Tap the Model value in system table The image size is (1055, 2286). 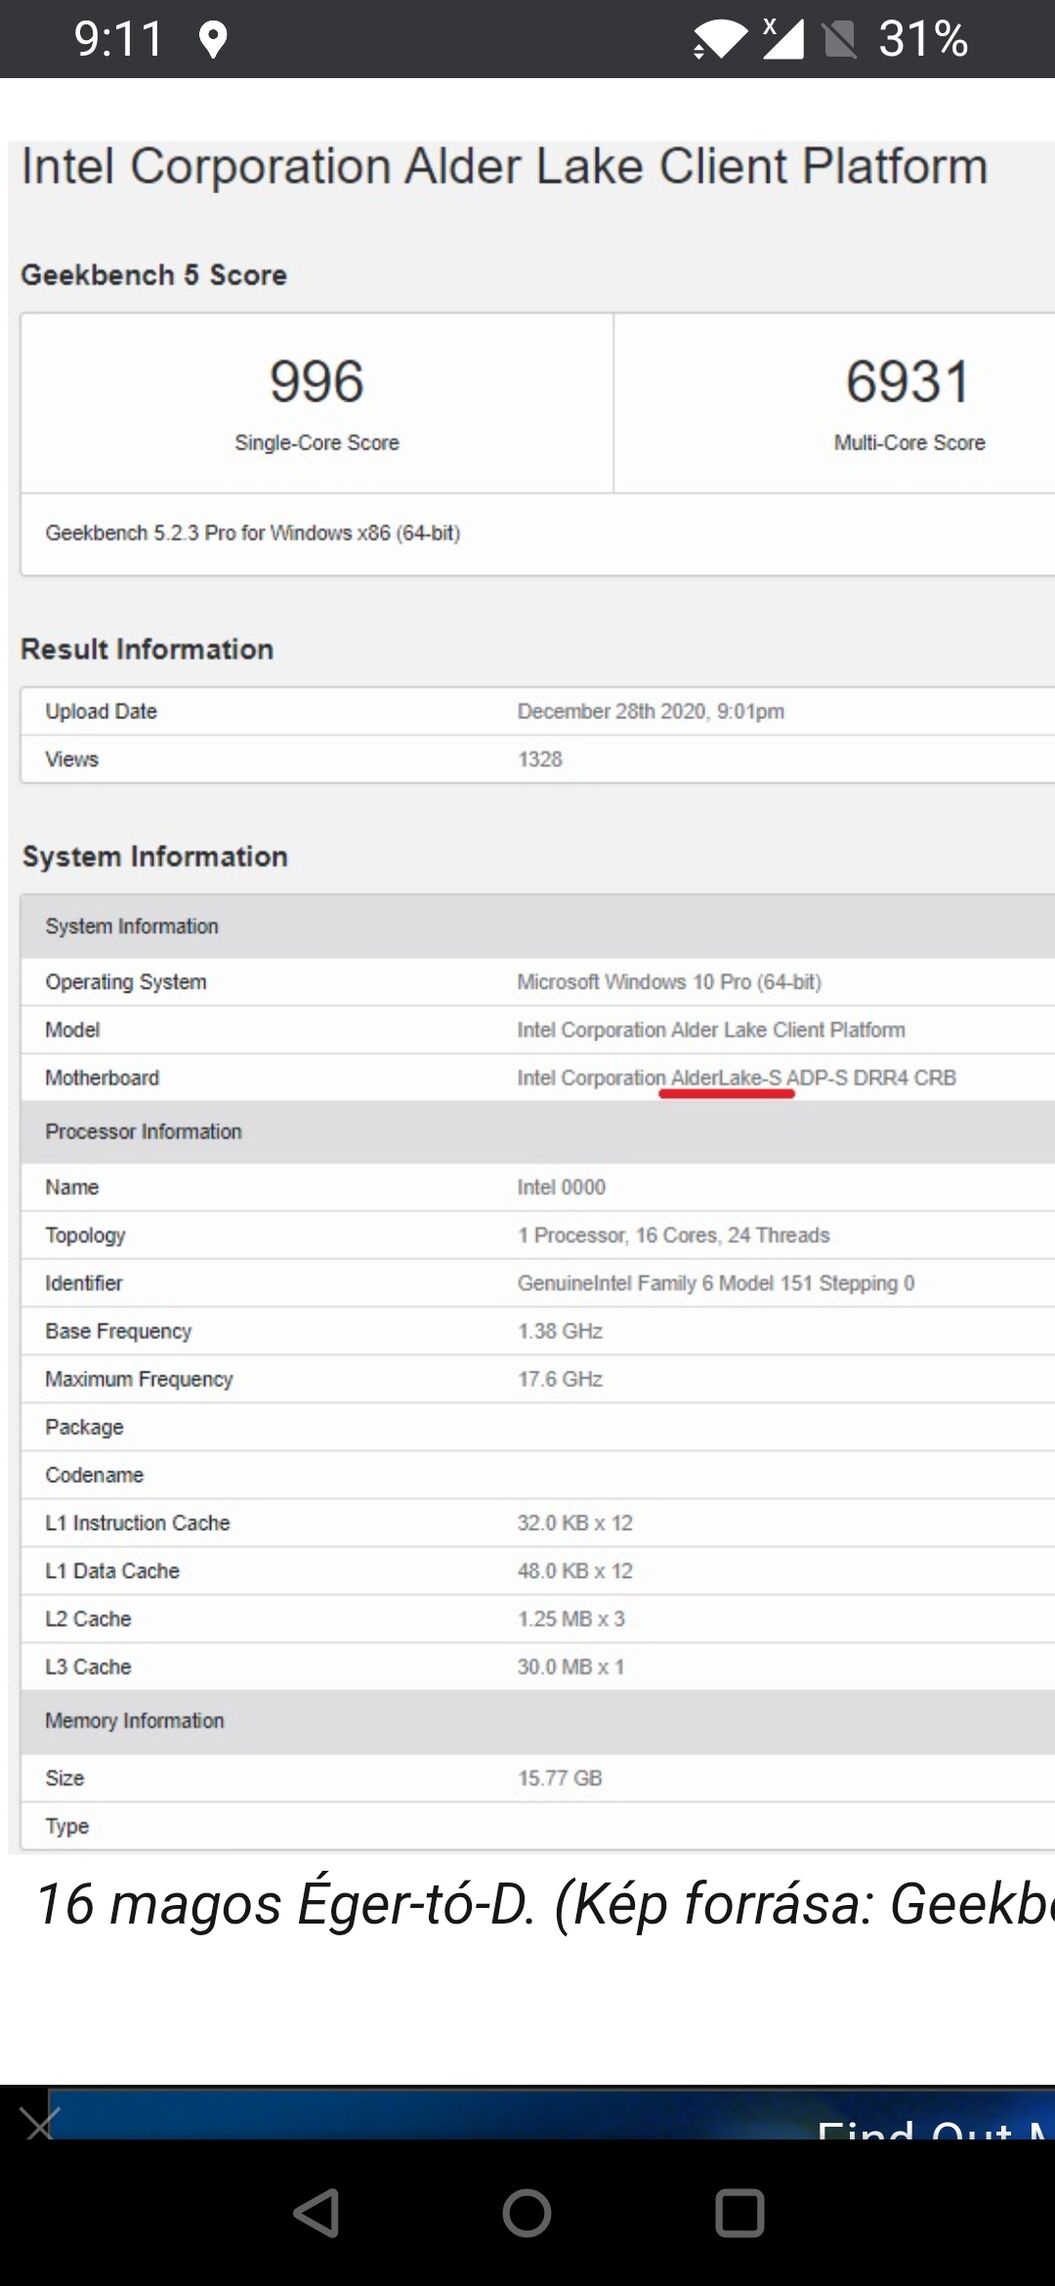(711, 1030)
